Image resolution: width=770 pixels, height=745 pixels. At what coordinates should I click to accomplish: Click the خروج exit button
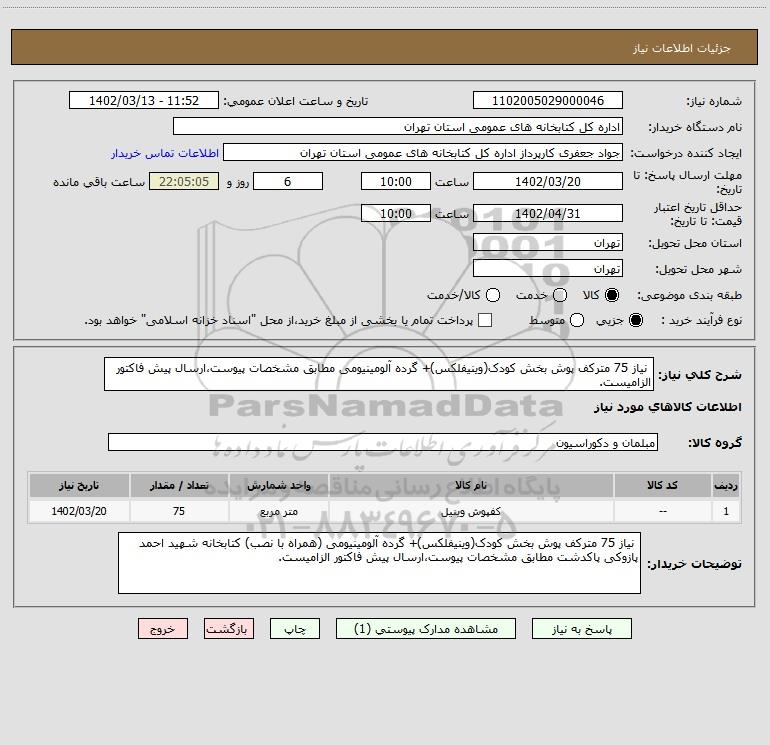pos(163,629)
